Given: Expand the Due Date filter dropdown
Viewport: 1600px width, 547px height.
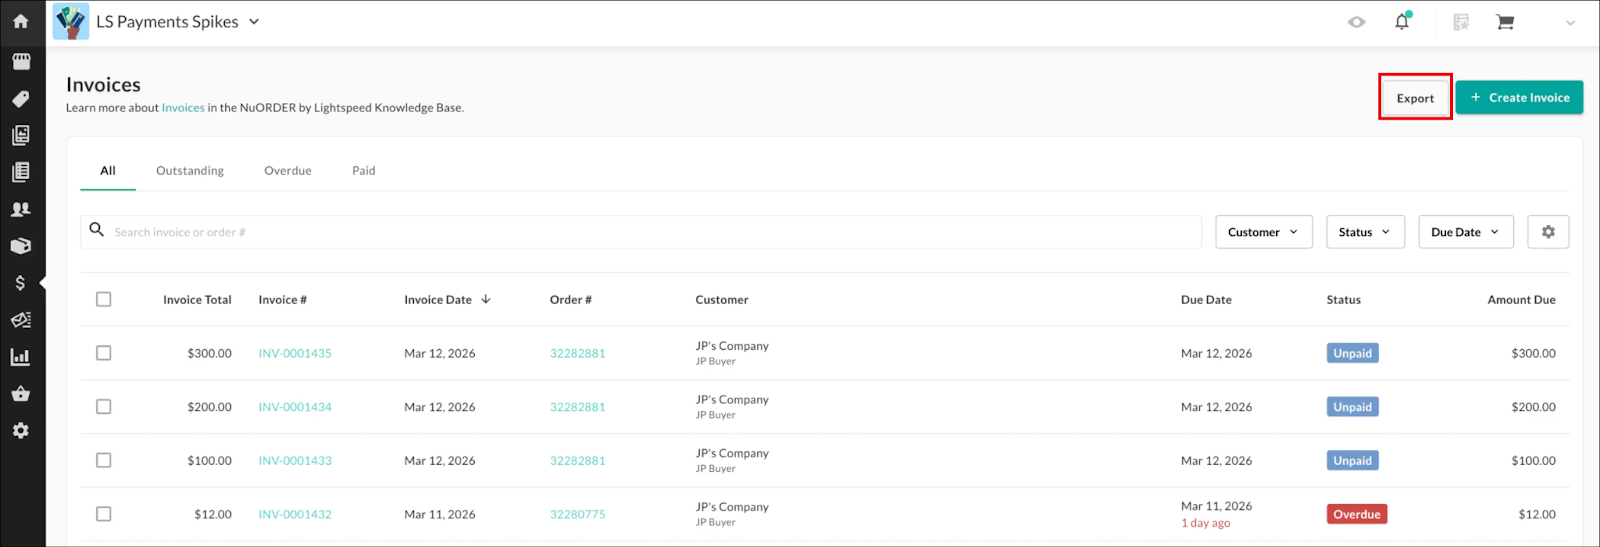Looking at the screenshot, I should click(1465, 232).
